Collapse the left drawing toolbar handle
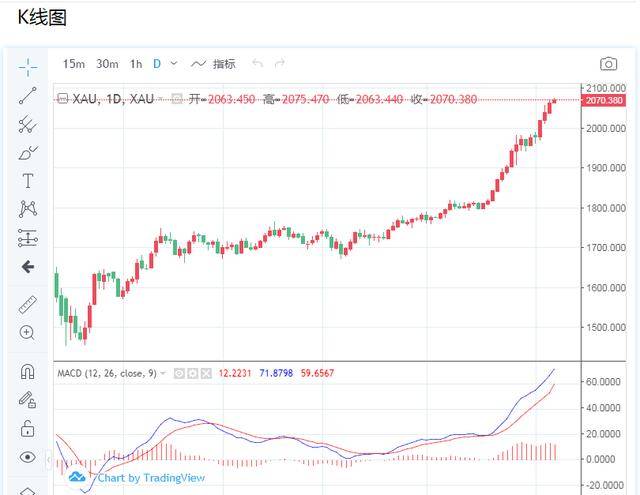Screen dimensions: 640x495 coord(49,460)
